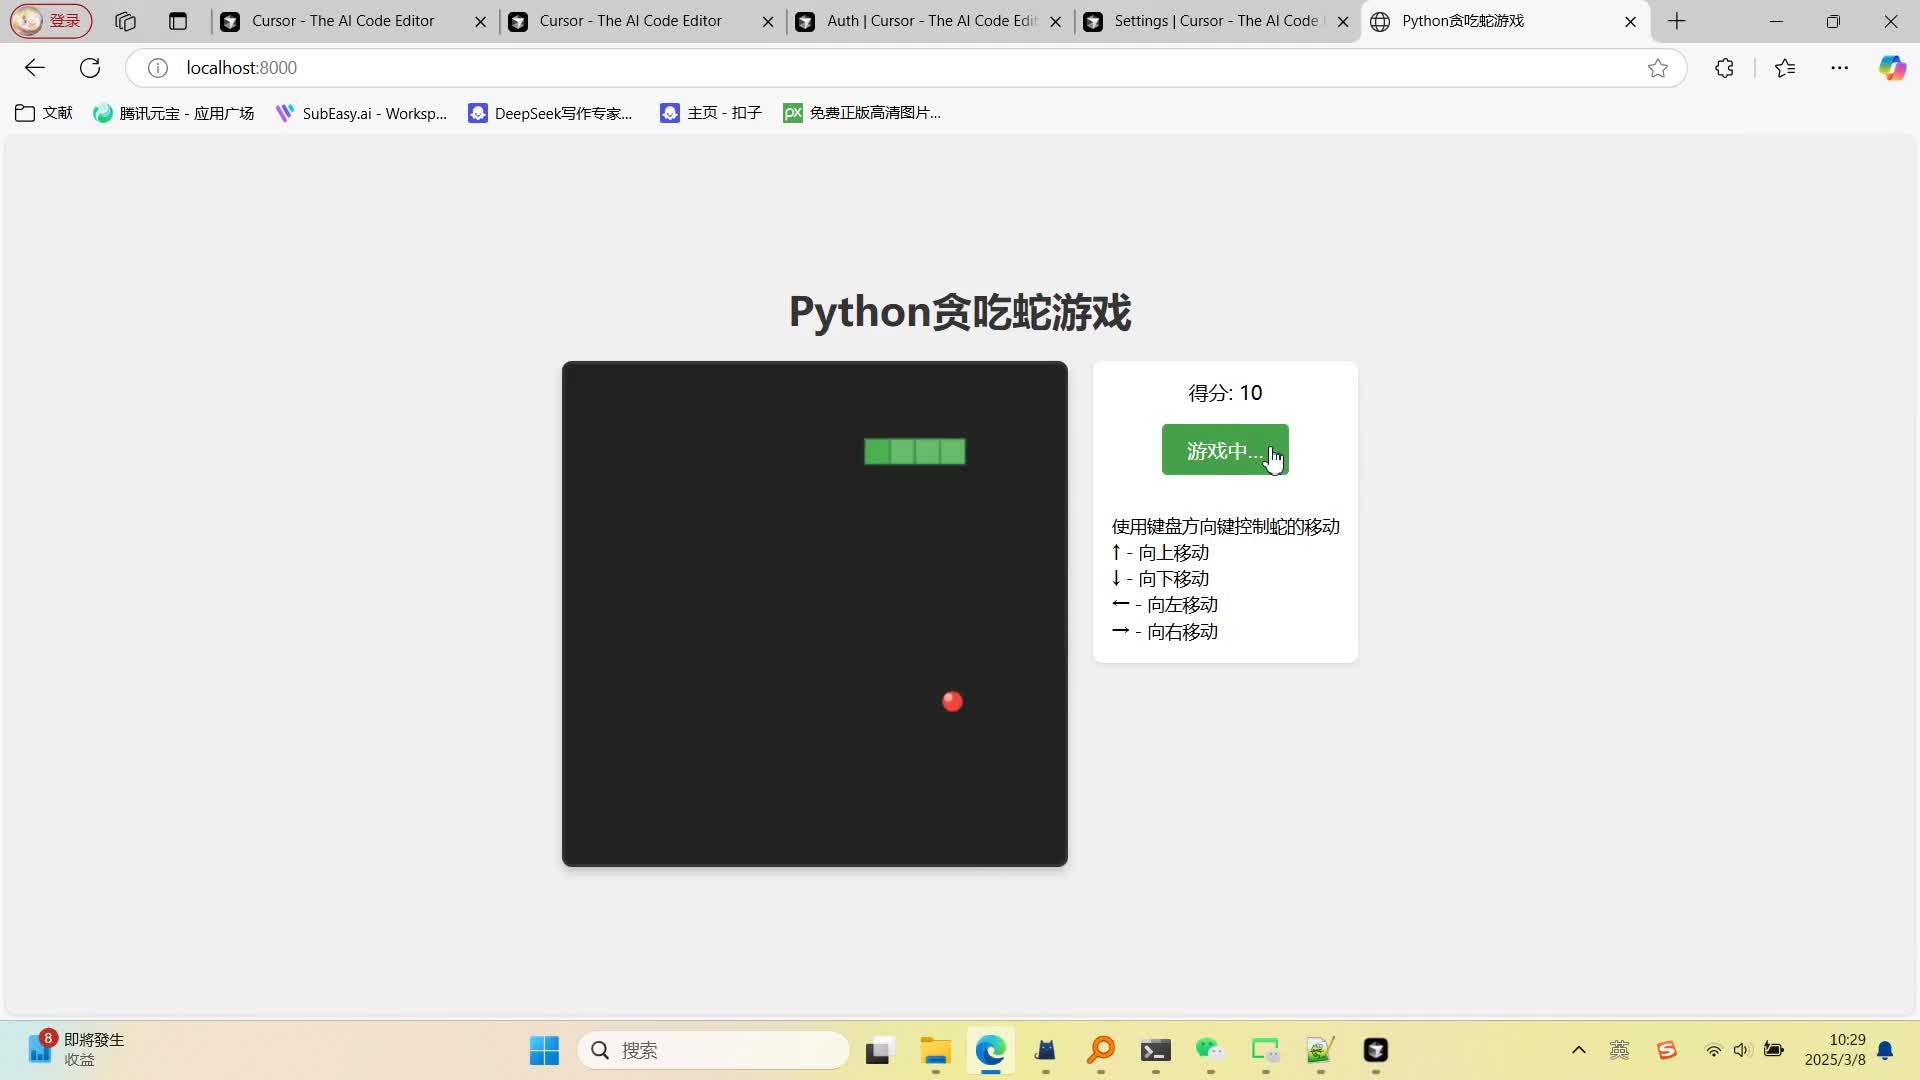Select the Edge browser icon on the taskbar

989,1050
